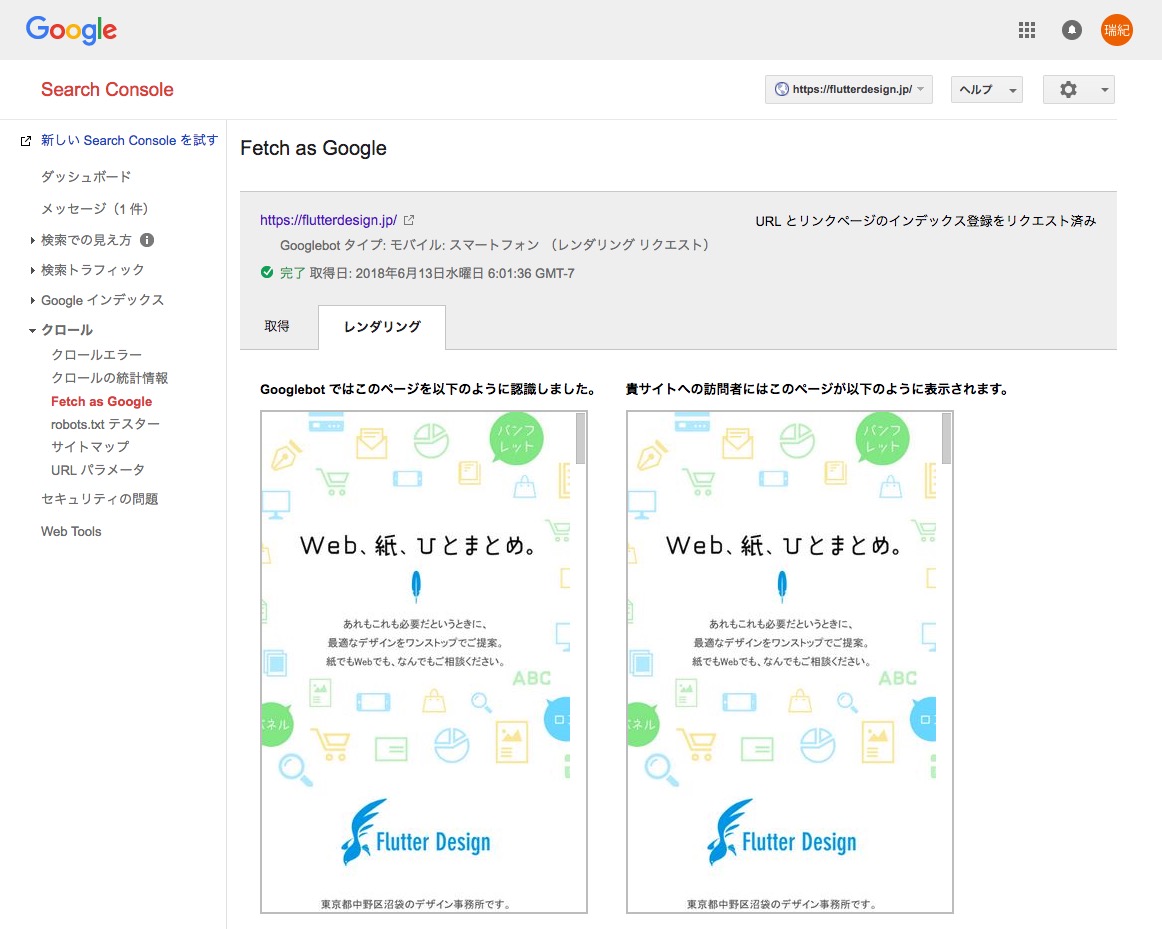Click the globe icon in the property selector

(781, 89)
